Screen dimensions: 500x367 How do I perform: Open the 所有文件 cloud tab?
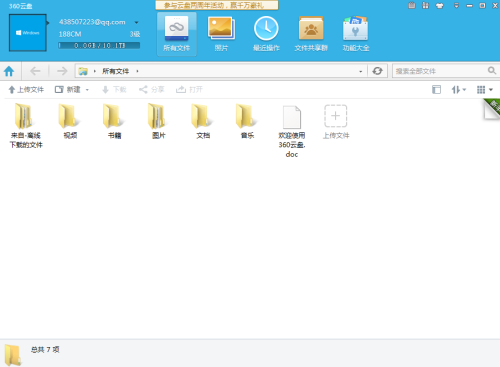[177, 34]
